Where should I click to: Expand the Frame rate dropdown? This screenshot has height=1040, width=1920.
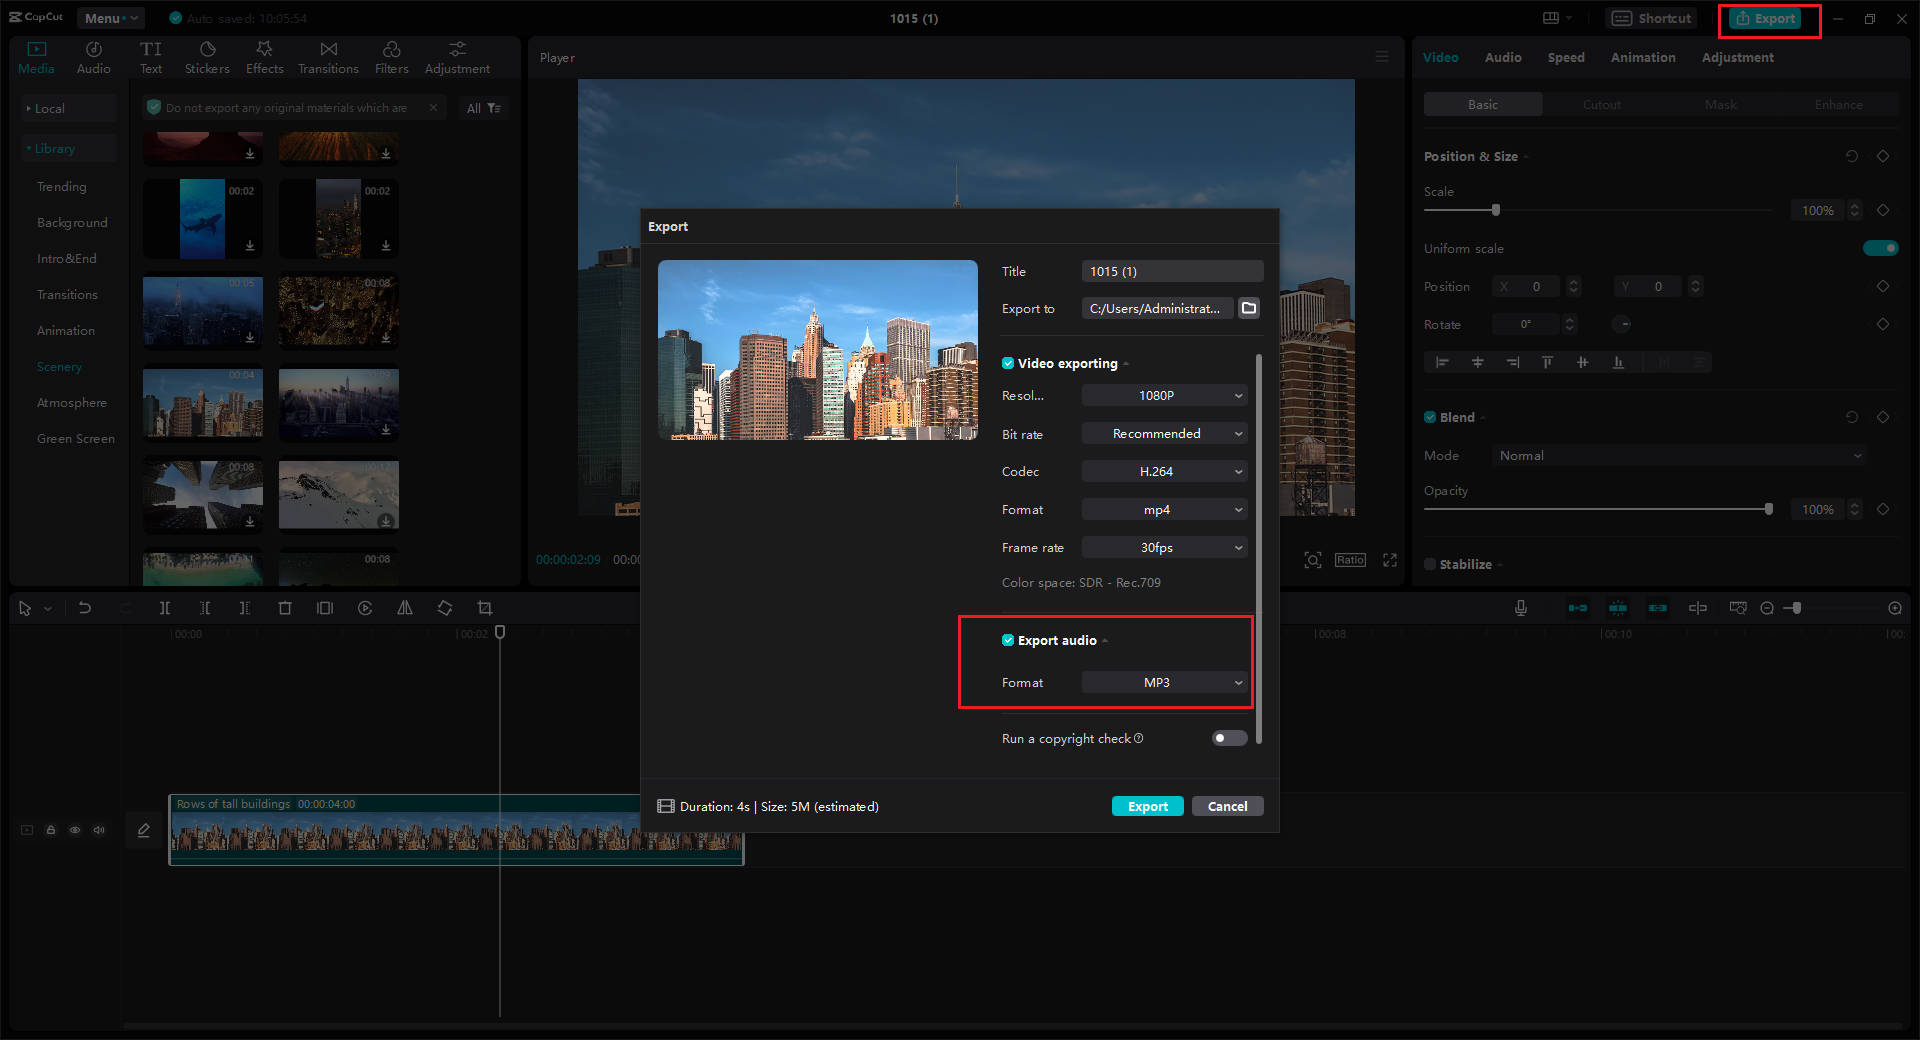(1164, 547)
